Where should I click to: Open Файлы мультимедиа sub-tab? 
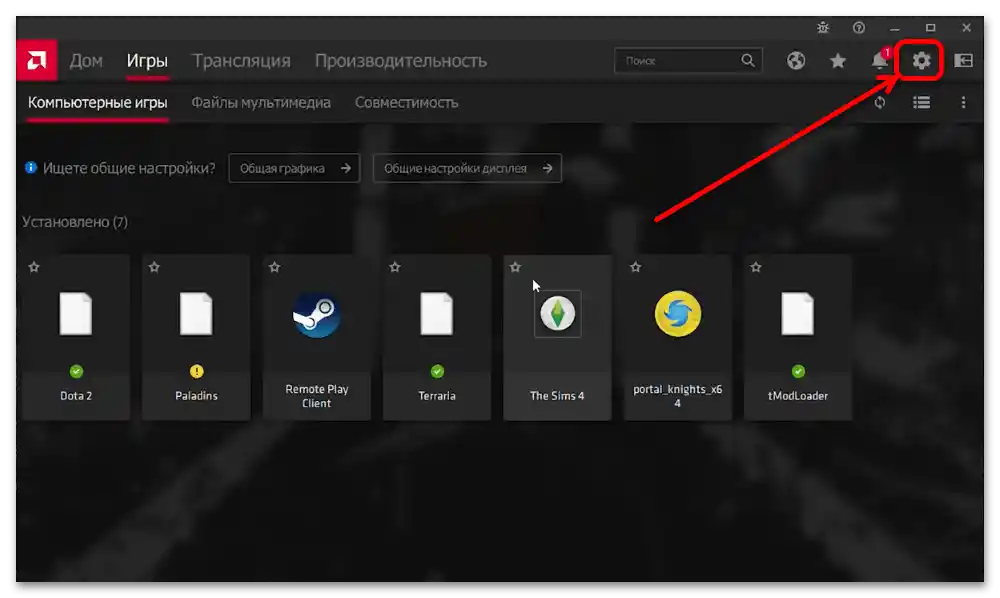[x=261, y=103]
